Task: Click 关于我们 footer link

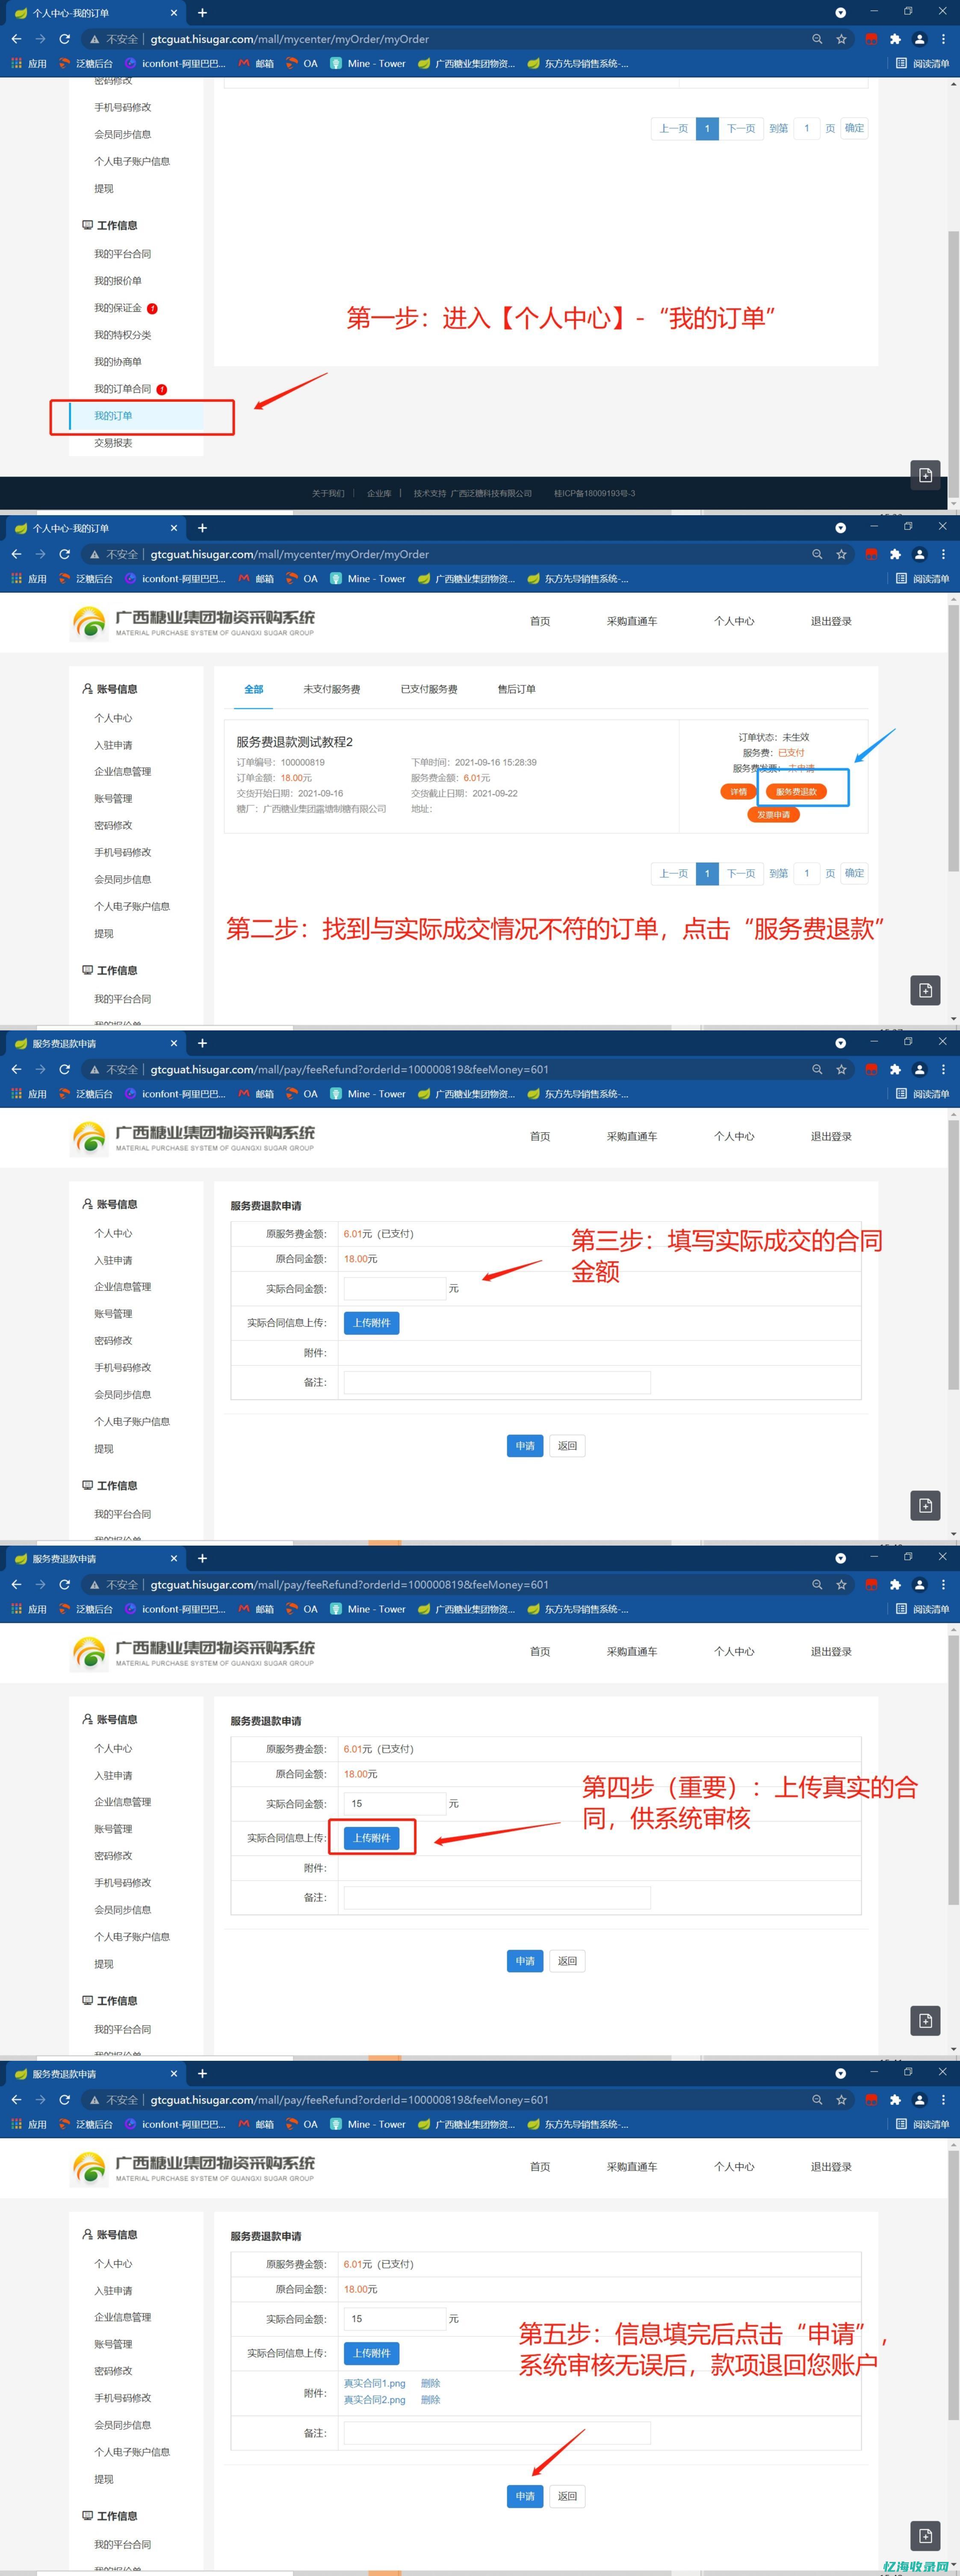Action: coord(327,493)
